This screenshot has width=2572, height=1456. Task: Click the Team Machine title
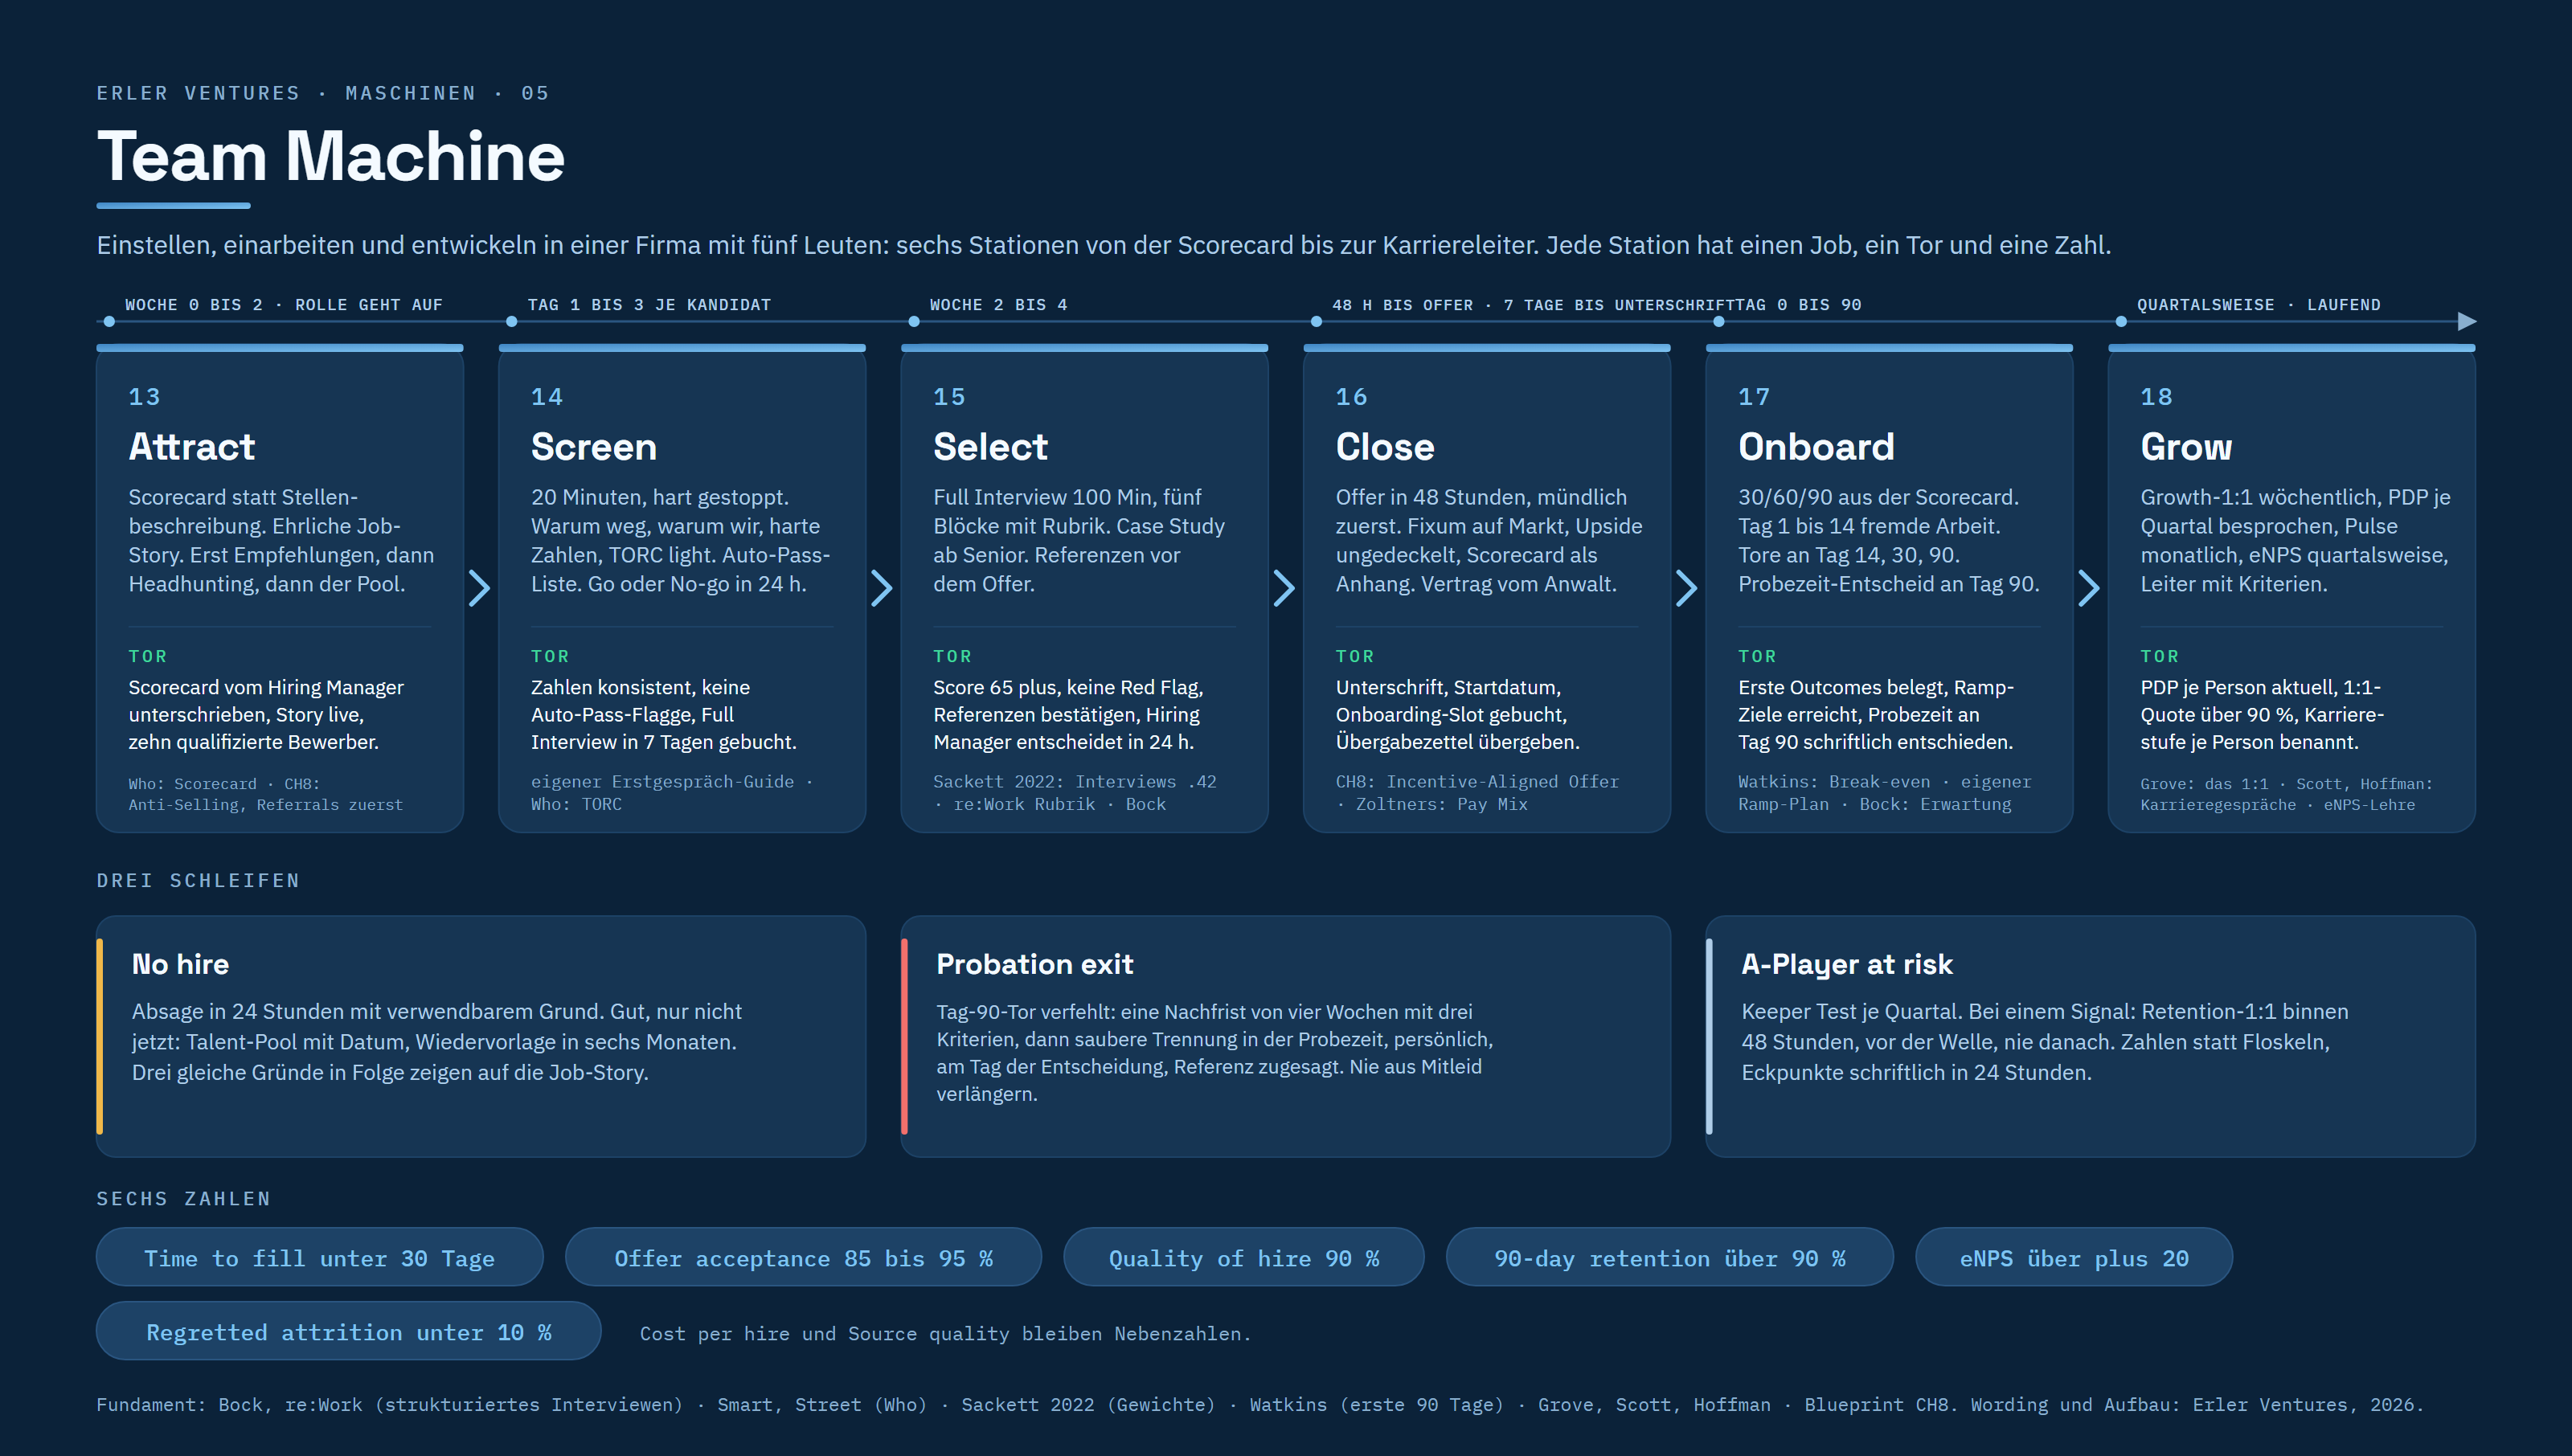coord(331,156)
